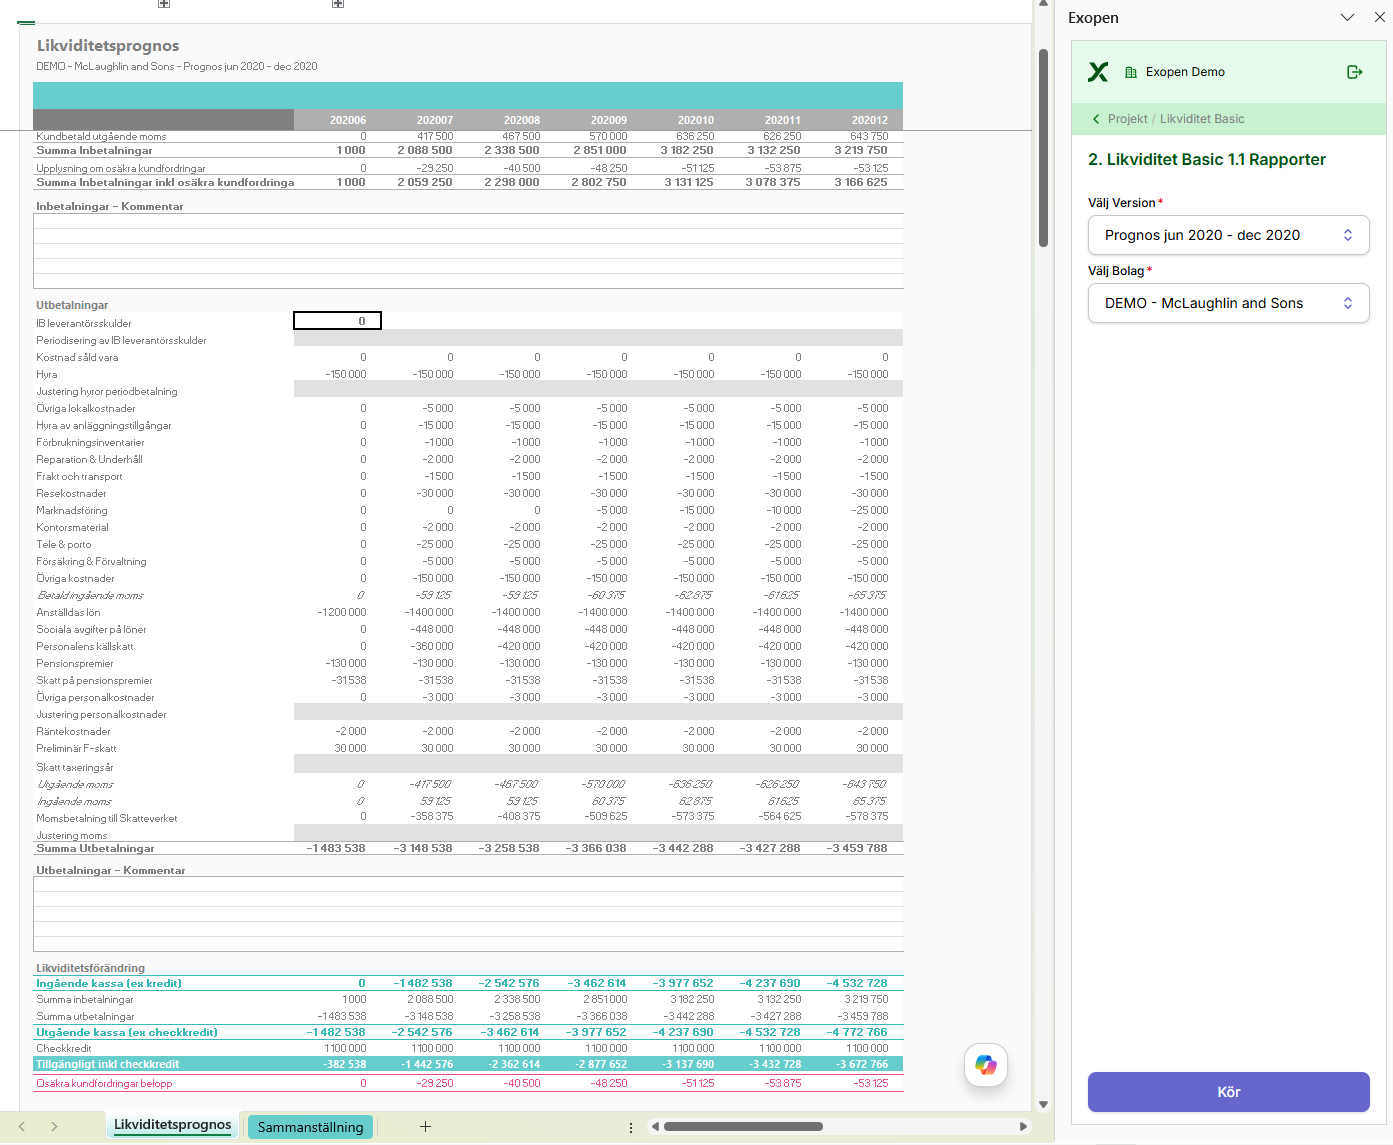Add a new sheet with plus icon
Screen dimensions: 1393x1145
pyautogui.click(x=425, y=1126)
